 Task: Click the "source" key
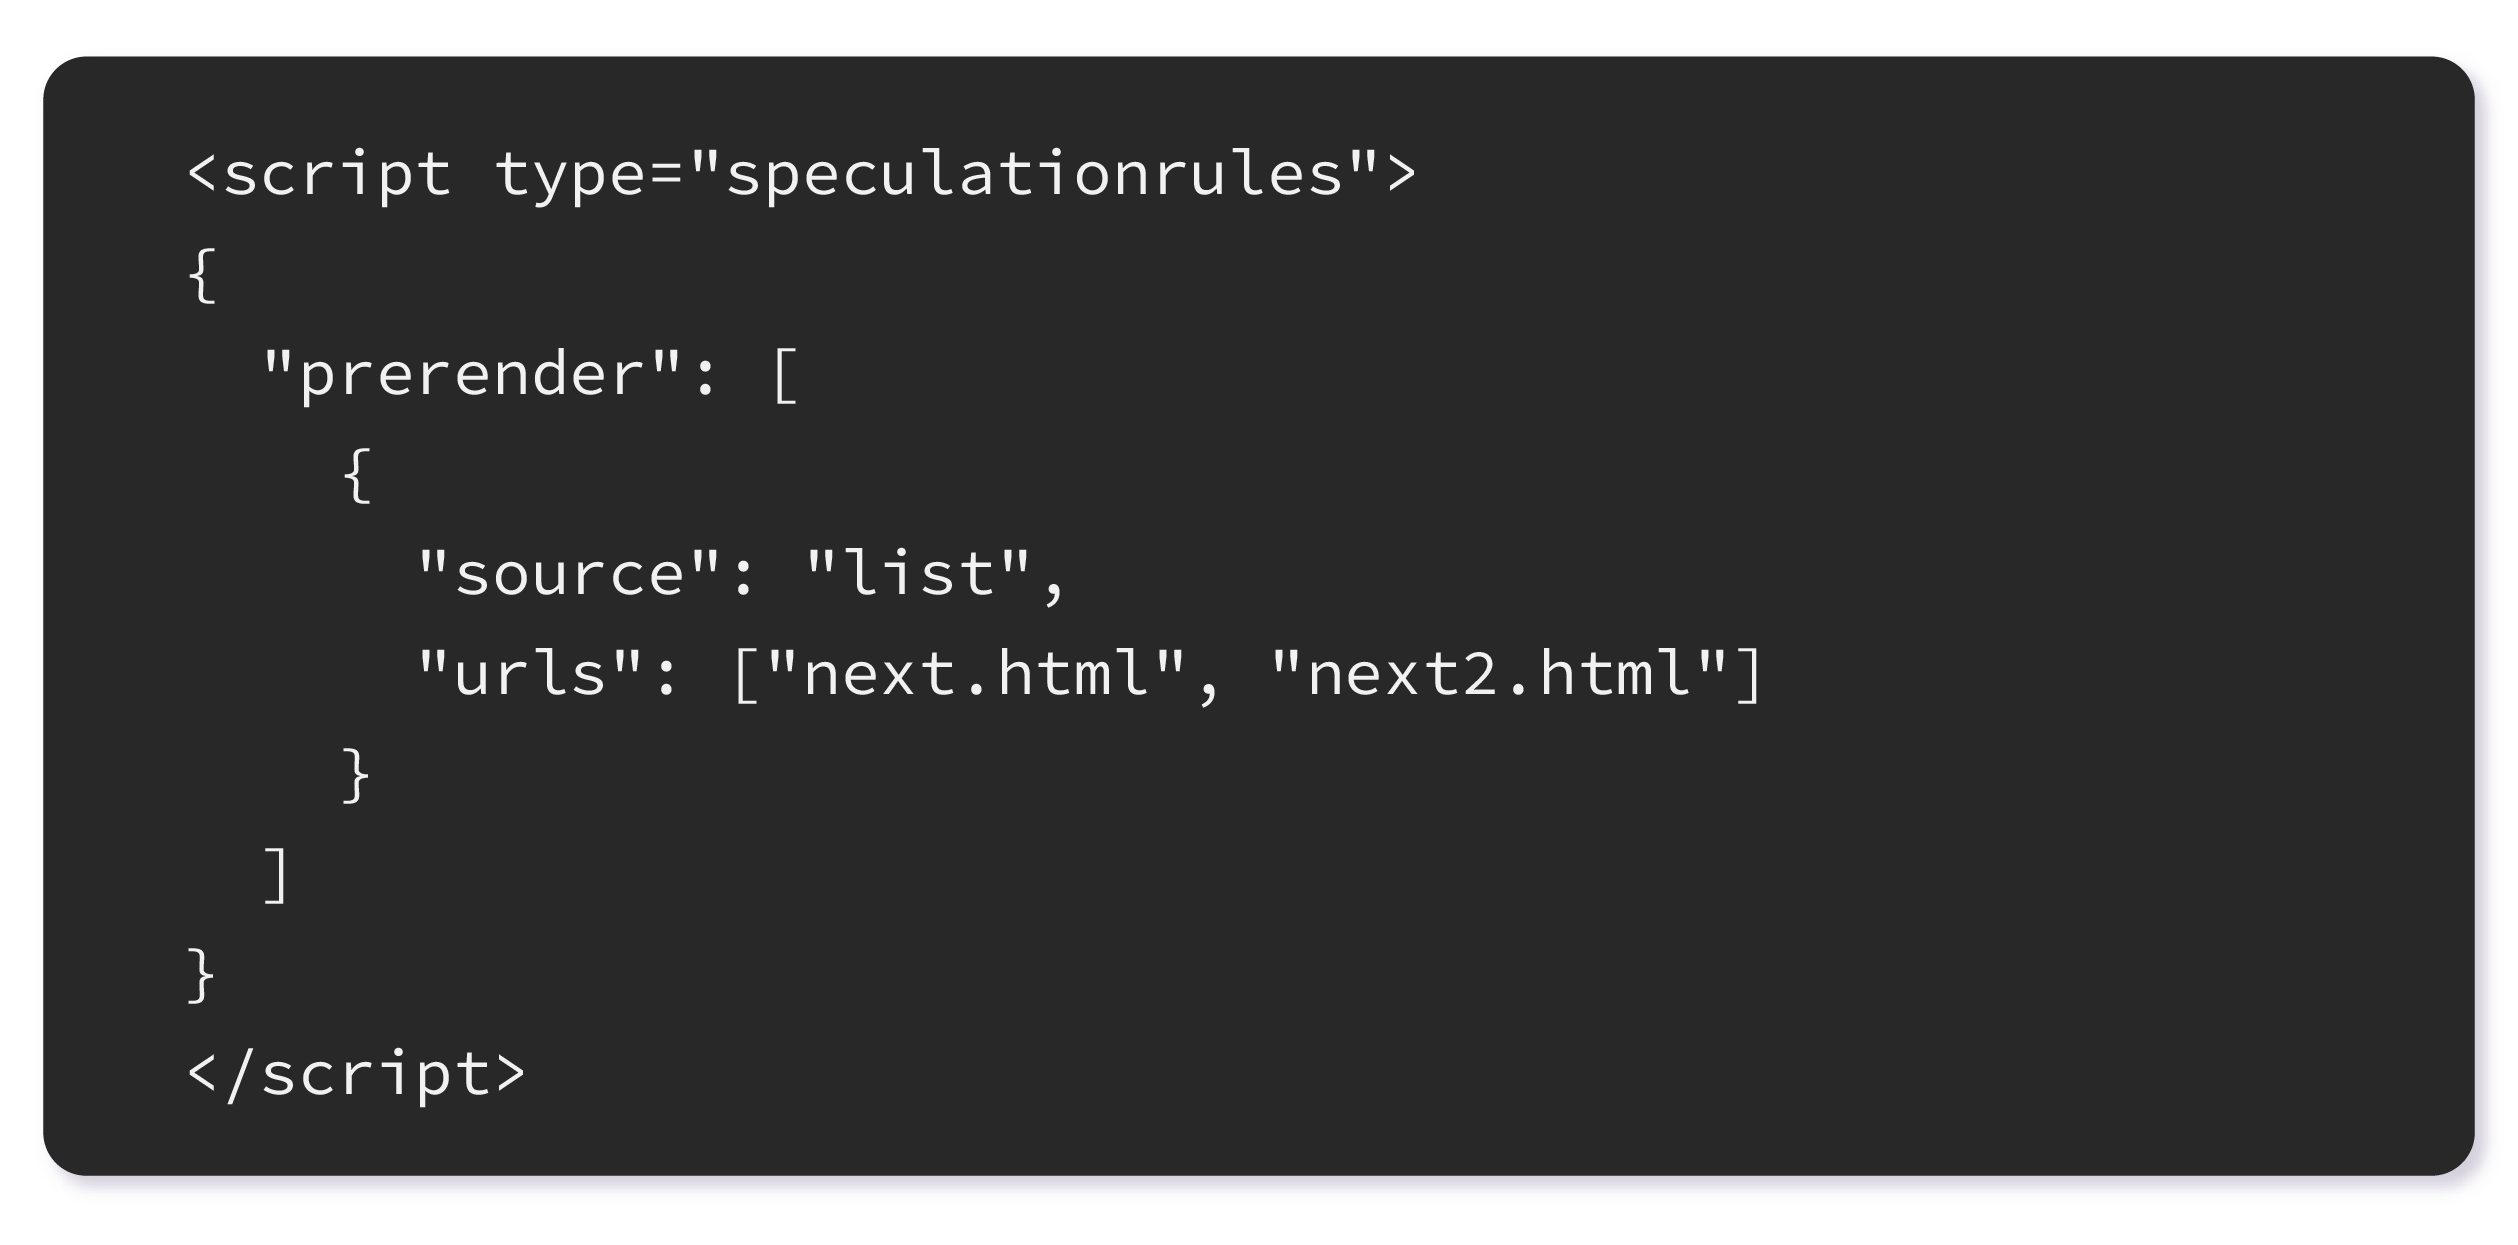569,575
